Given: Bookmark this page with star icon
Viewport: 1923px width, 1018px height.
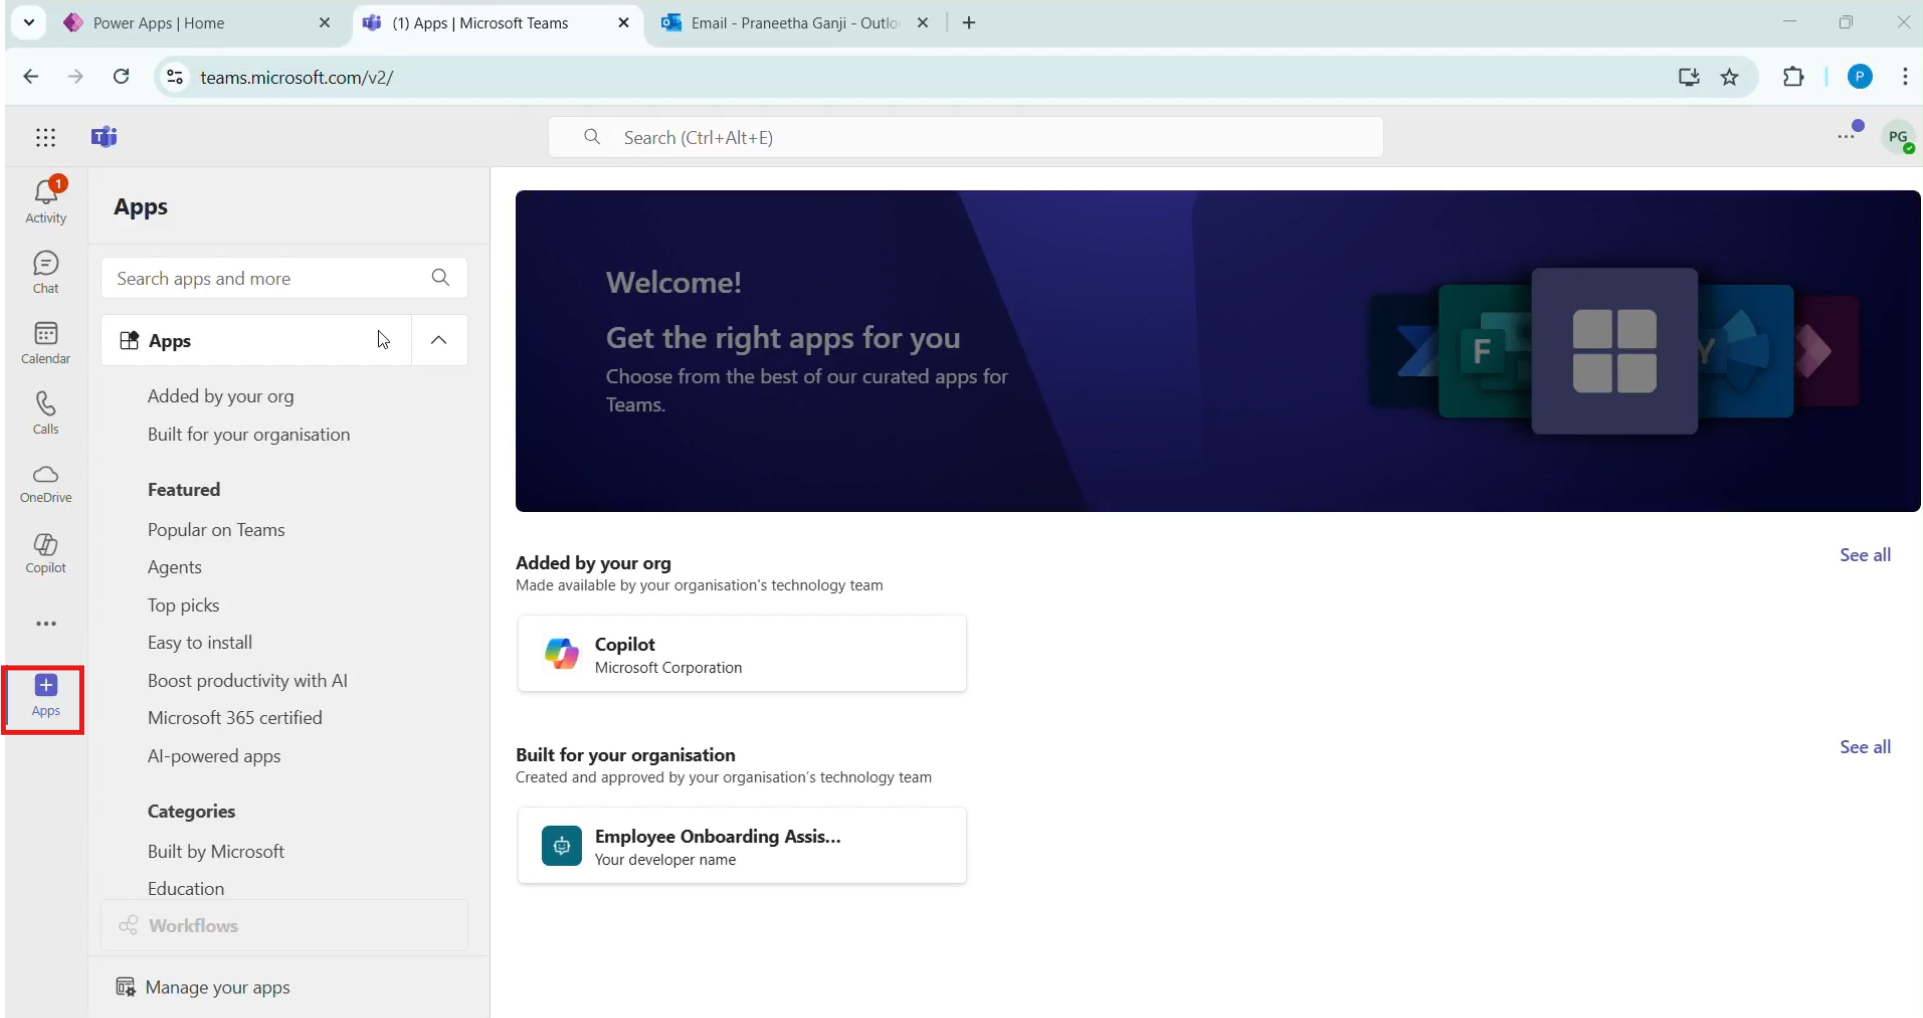Looking at the screenshot, I should tap(1730, 77).
